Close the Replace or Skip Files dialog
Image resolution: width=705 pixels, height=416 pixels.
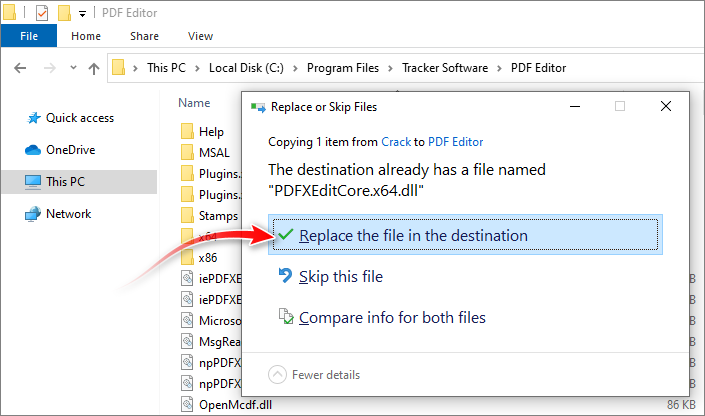tap(666, 106)
